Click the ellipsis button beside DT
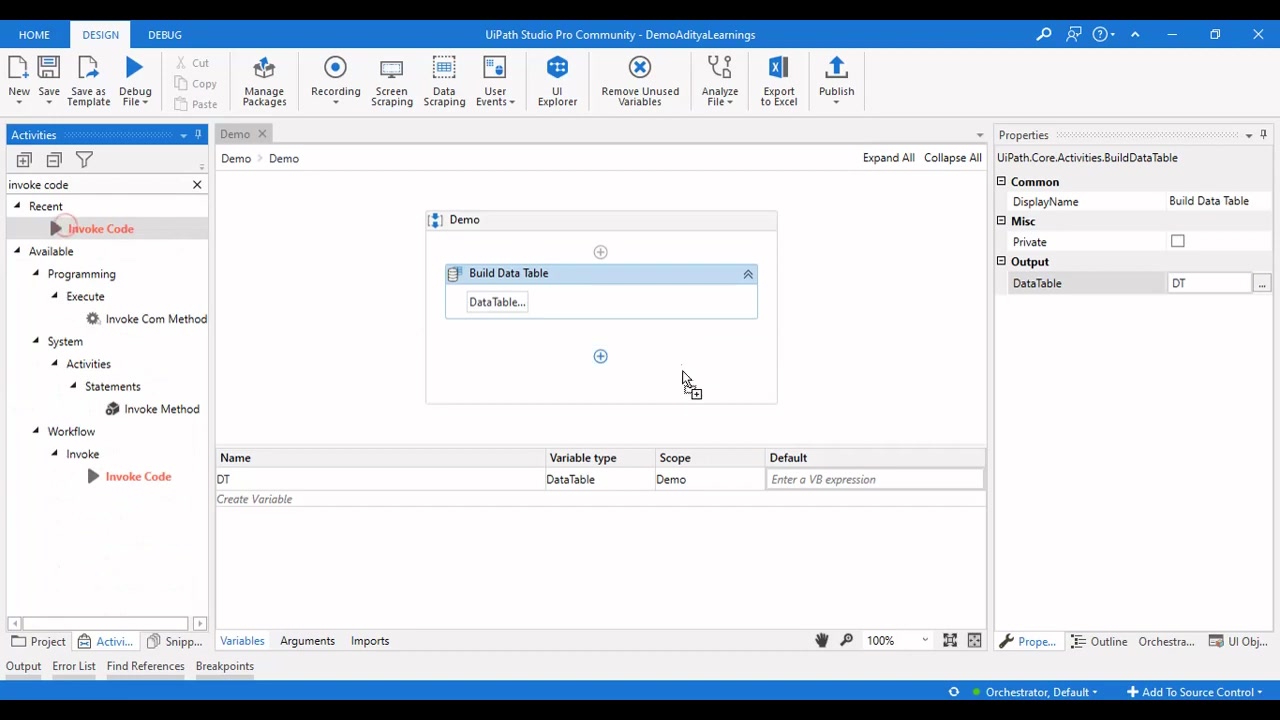Screen dimensions: 1280x720 [x=1262, y=284]
